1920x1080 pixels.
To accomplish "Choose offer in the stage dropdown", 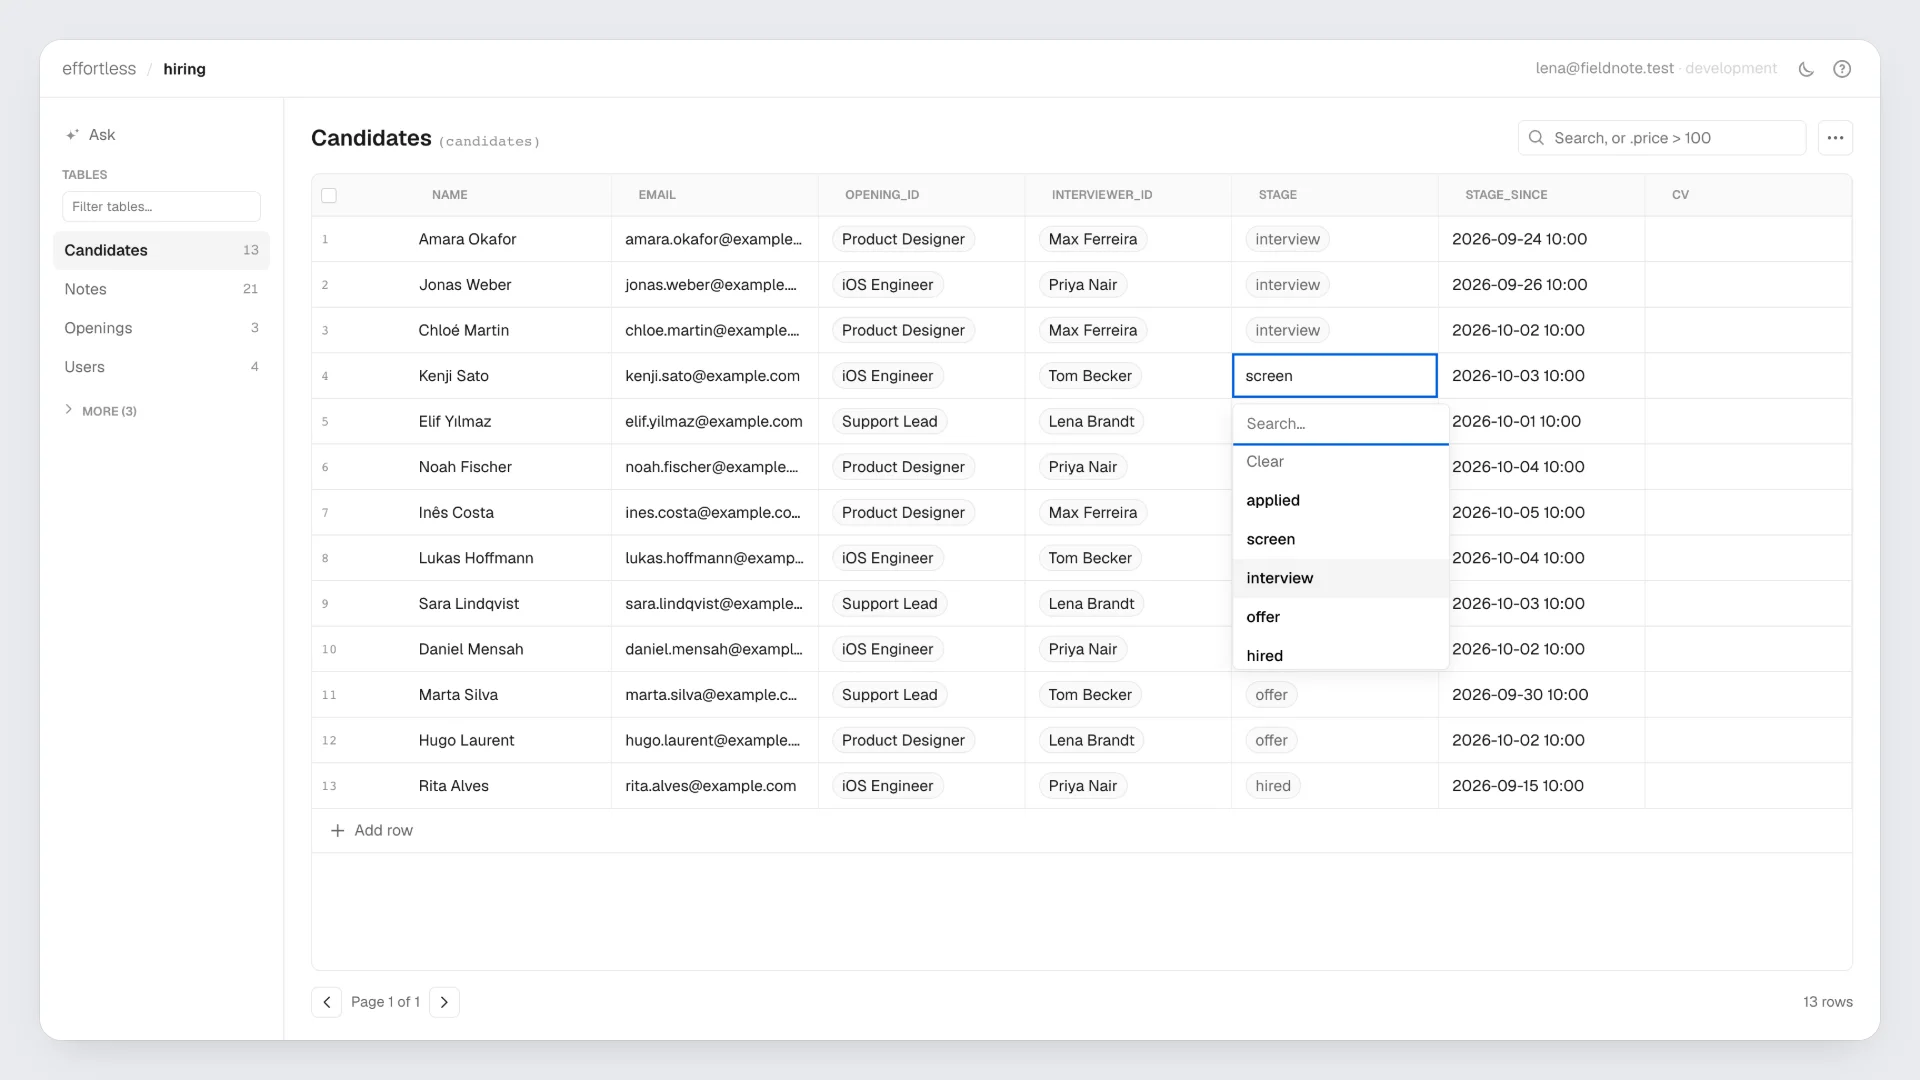I will (x=1341, y=617).
